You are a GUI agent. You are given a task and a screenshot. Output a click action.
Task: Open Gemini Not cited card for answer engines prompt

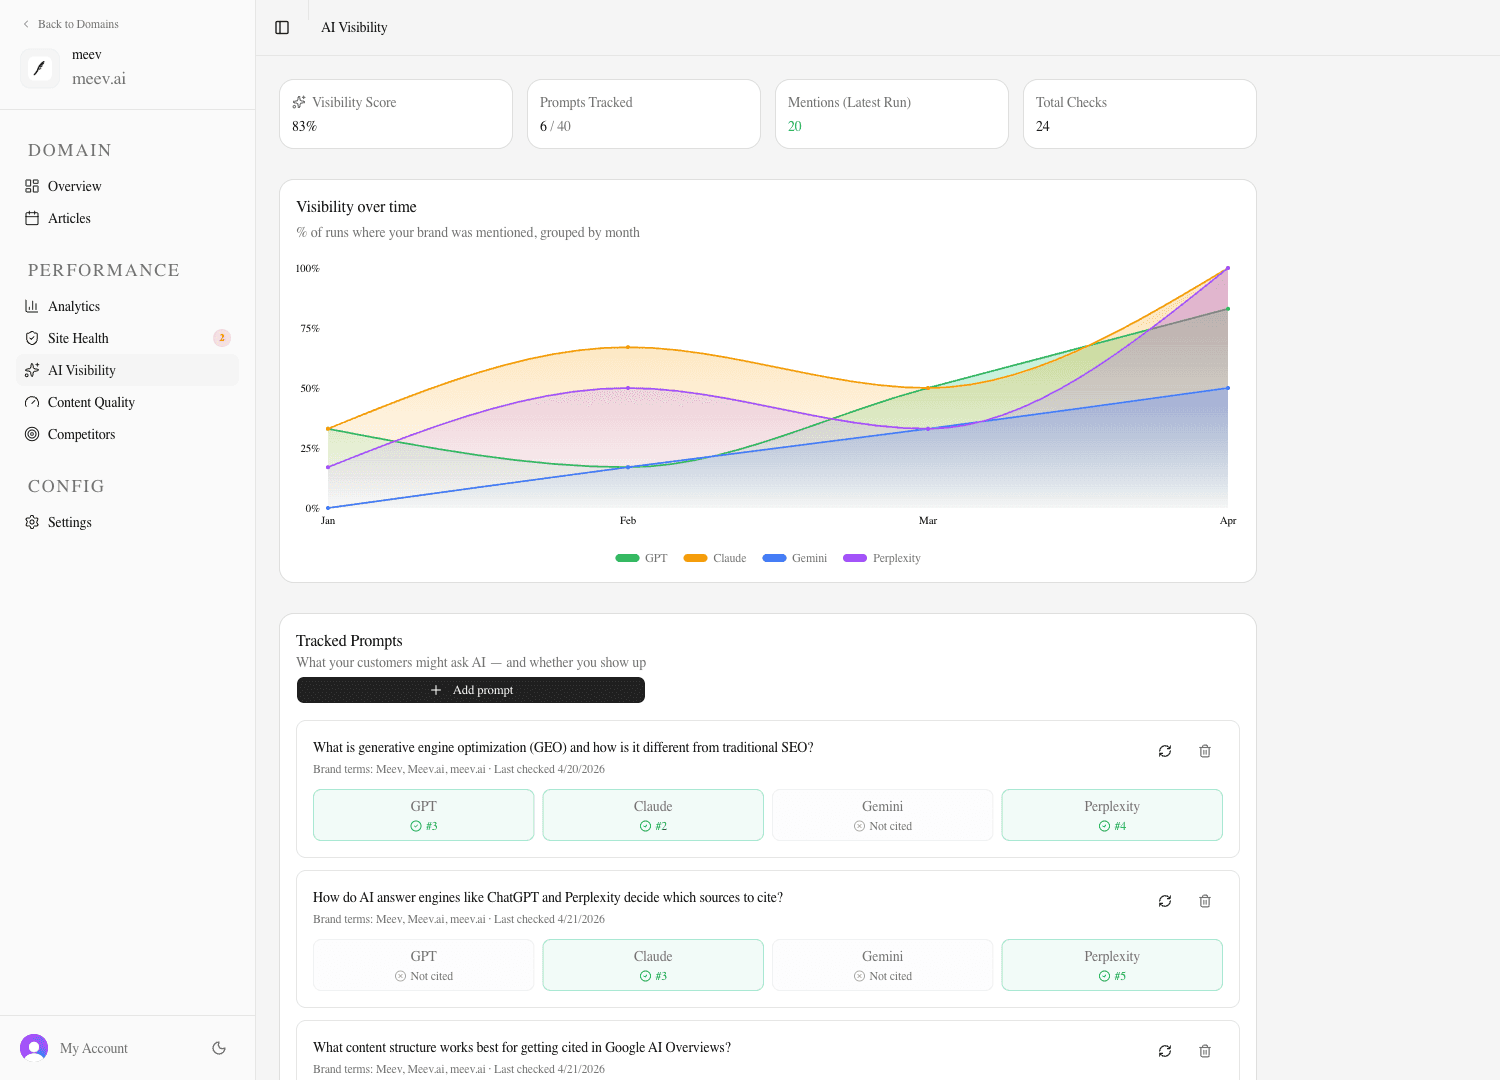click(x=883, y=965)
